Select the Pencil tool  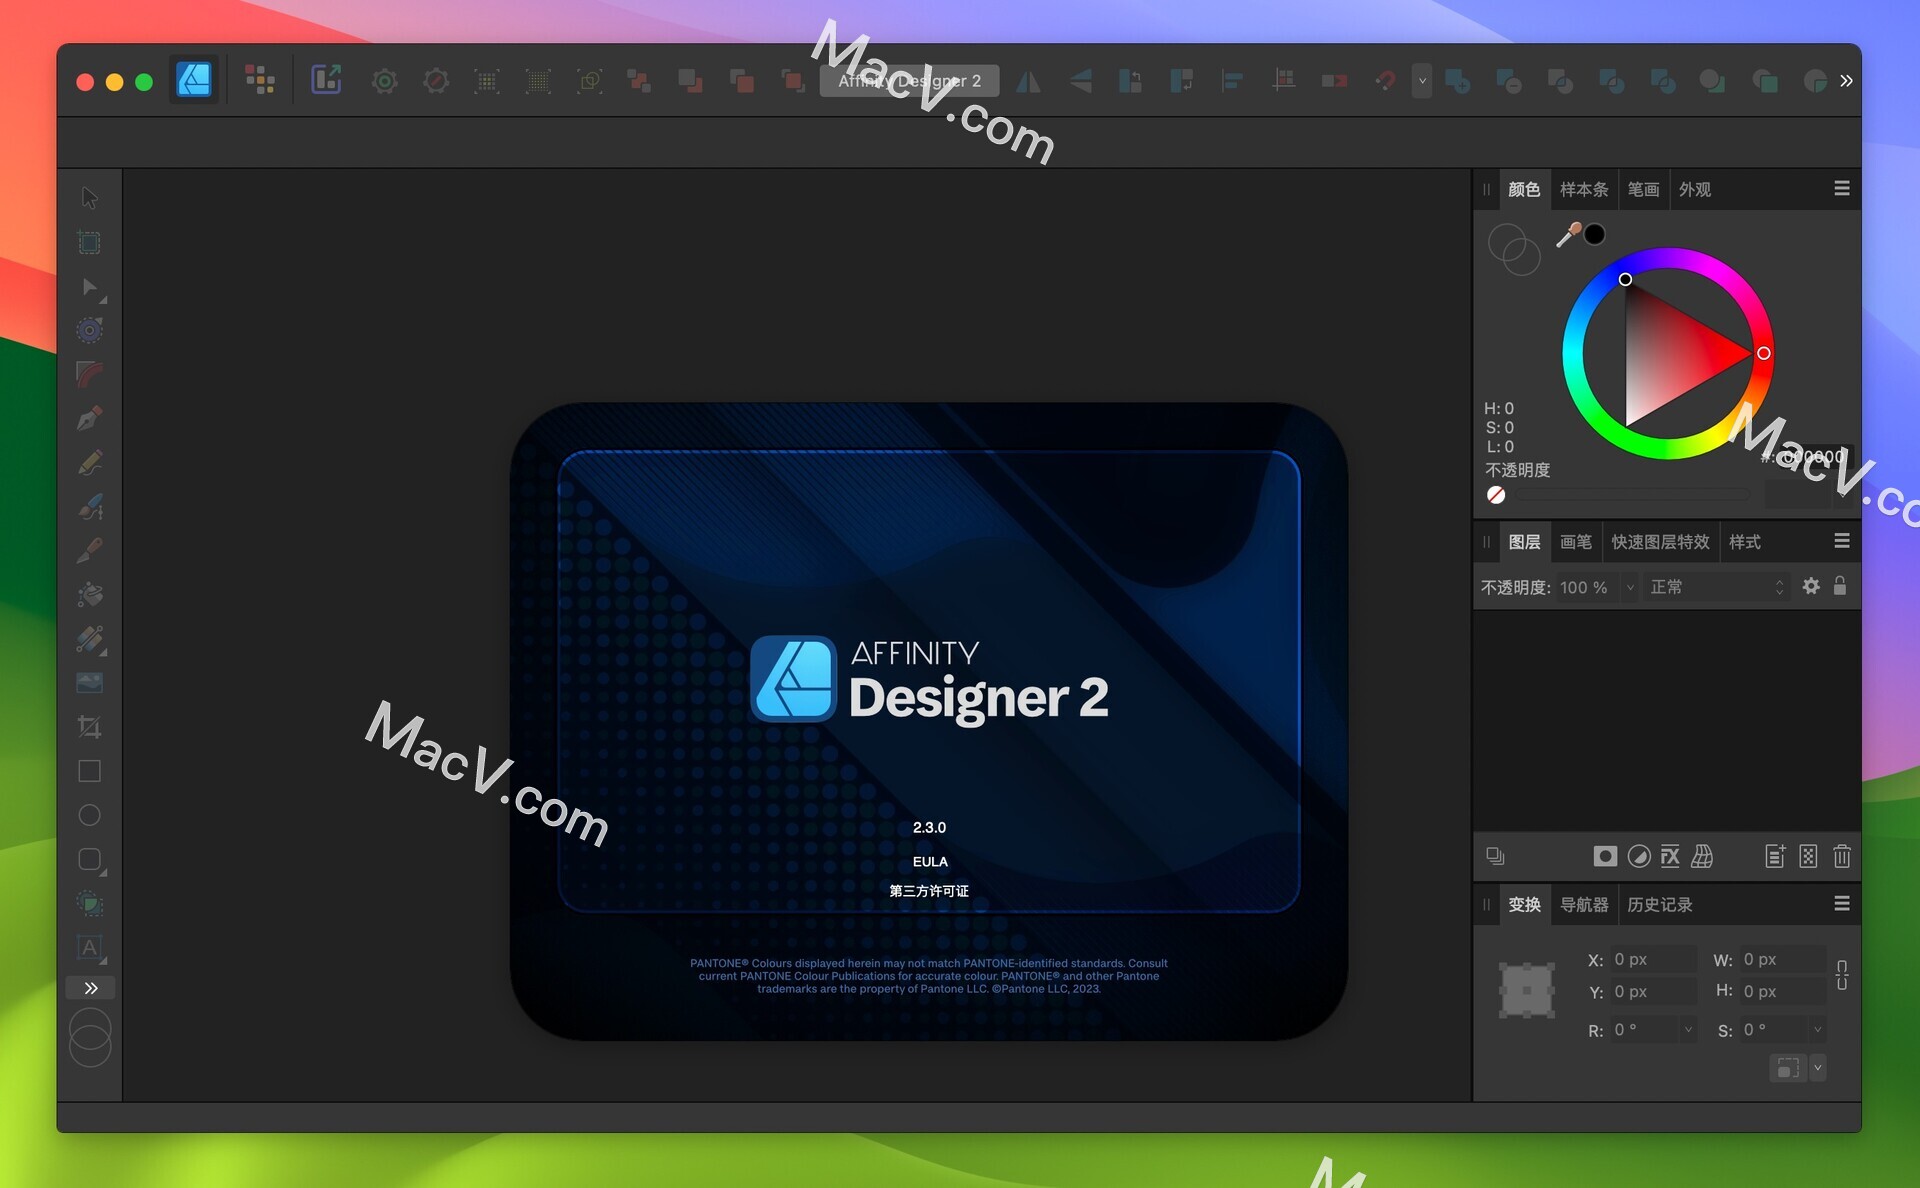point(90,462)
